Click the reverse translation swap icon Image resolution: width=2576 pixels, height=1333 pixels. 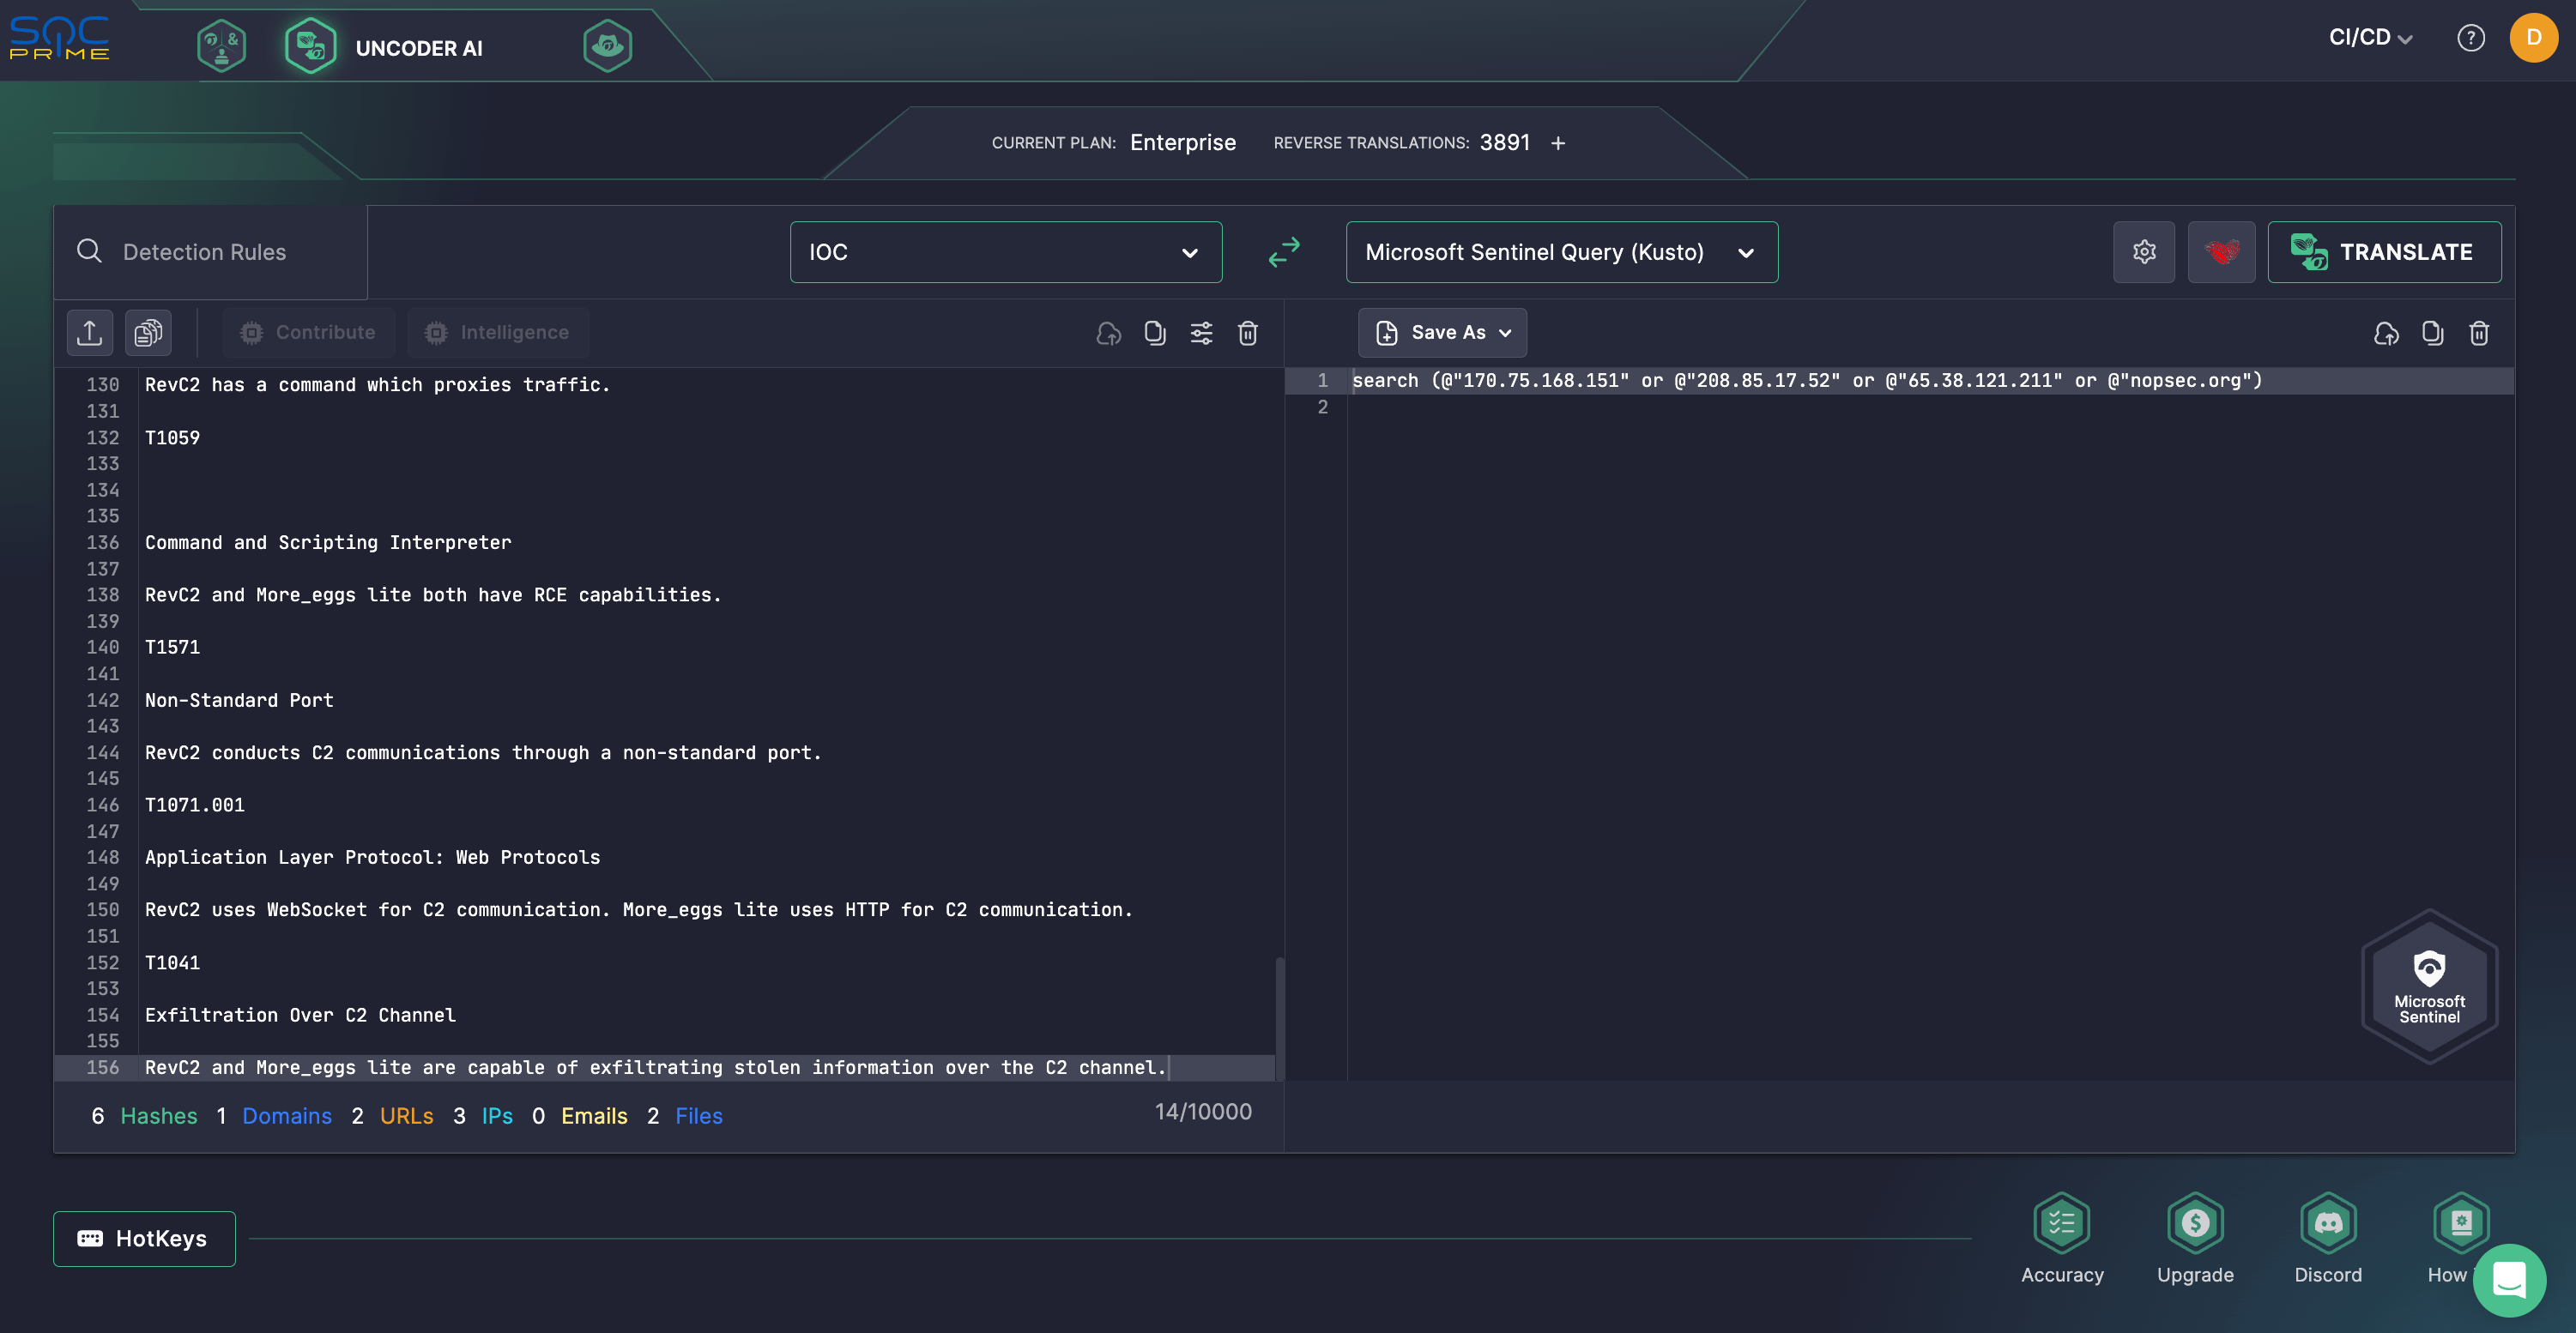(x=1284, y=251)
